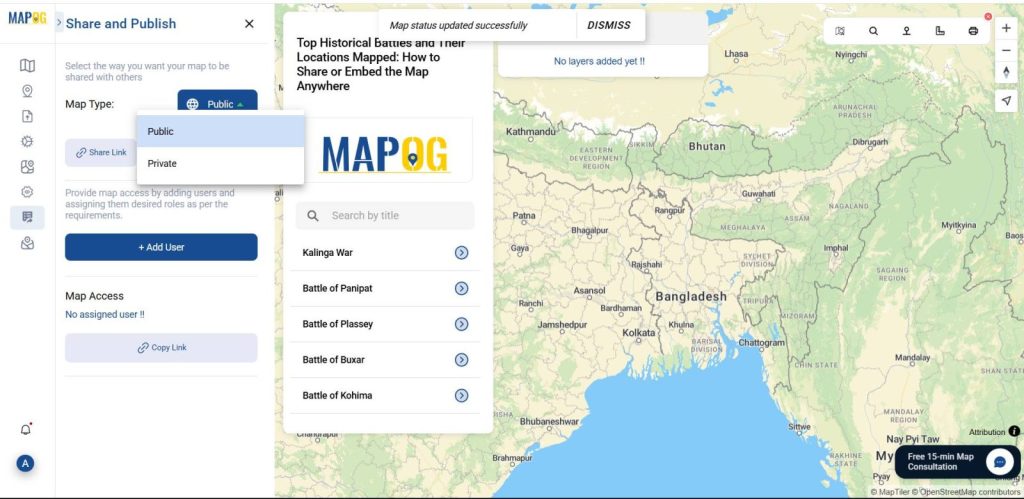
Task: Select the Kalinga War list entry
Action: (x=385, y=253)
